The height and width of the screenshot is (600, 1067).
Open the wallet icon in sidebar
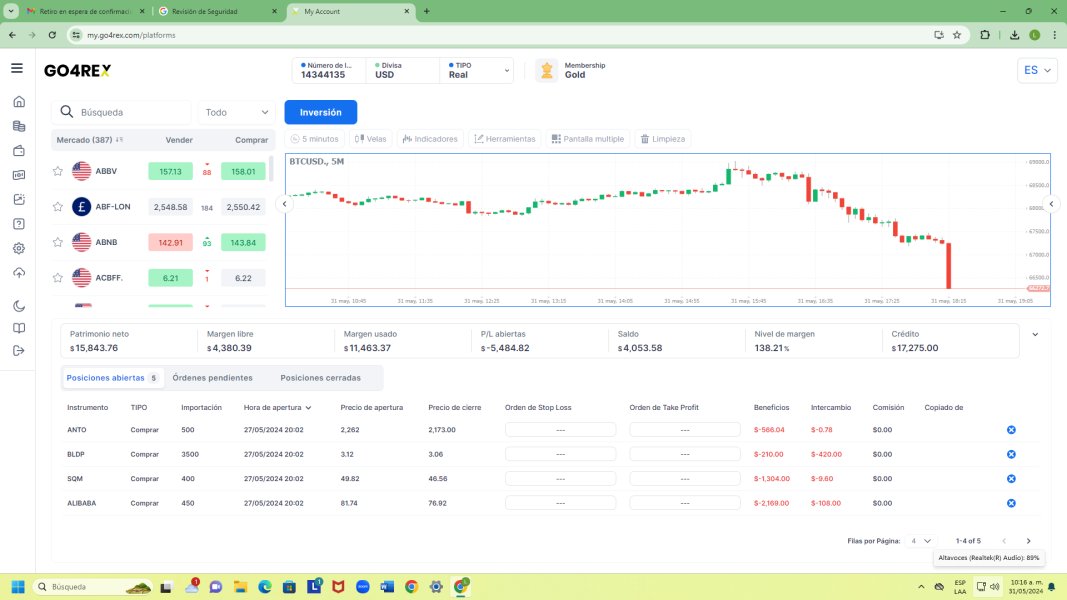pyautogui.click(x=18, y=151)
